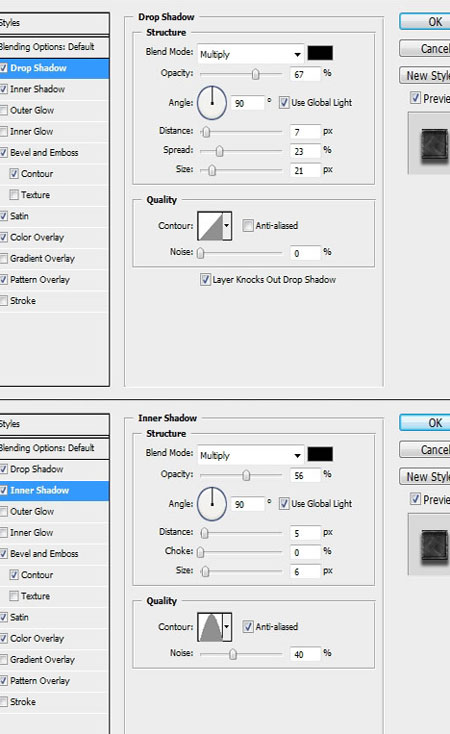
Task: Toggle Preview checkbox in the Inner Shadow dialog
Action: [x=415, y=499]
